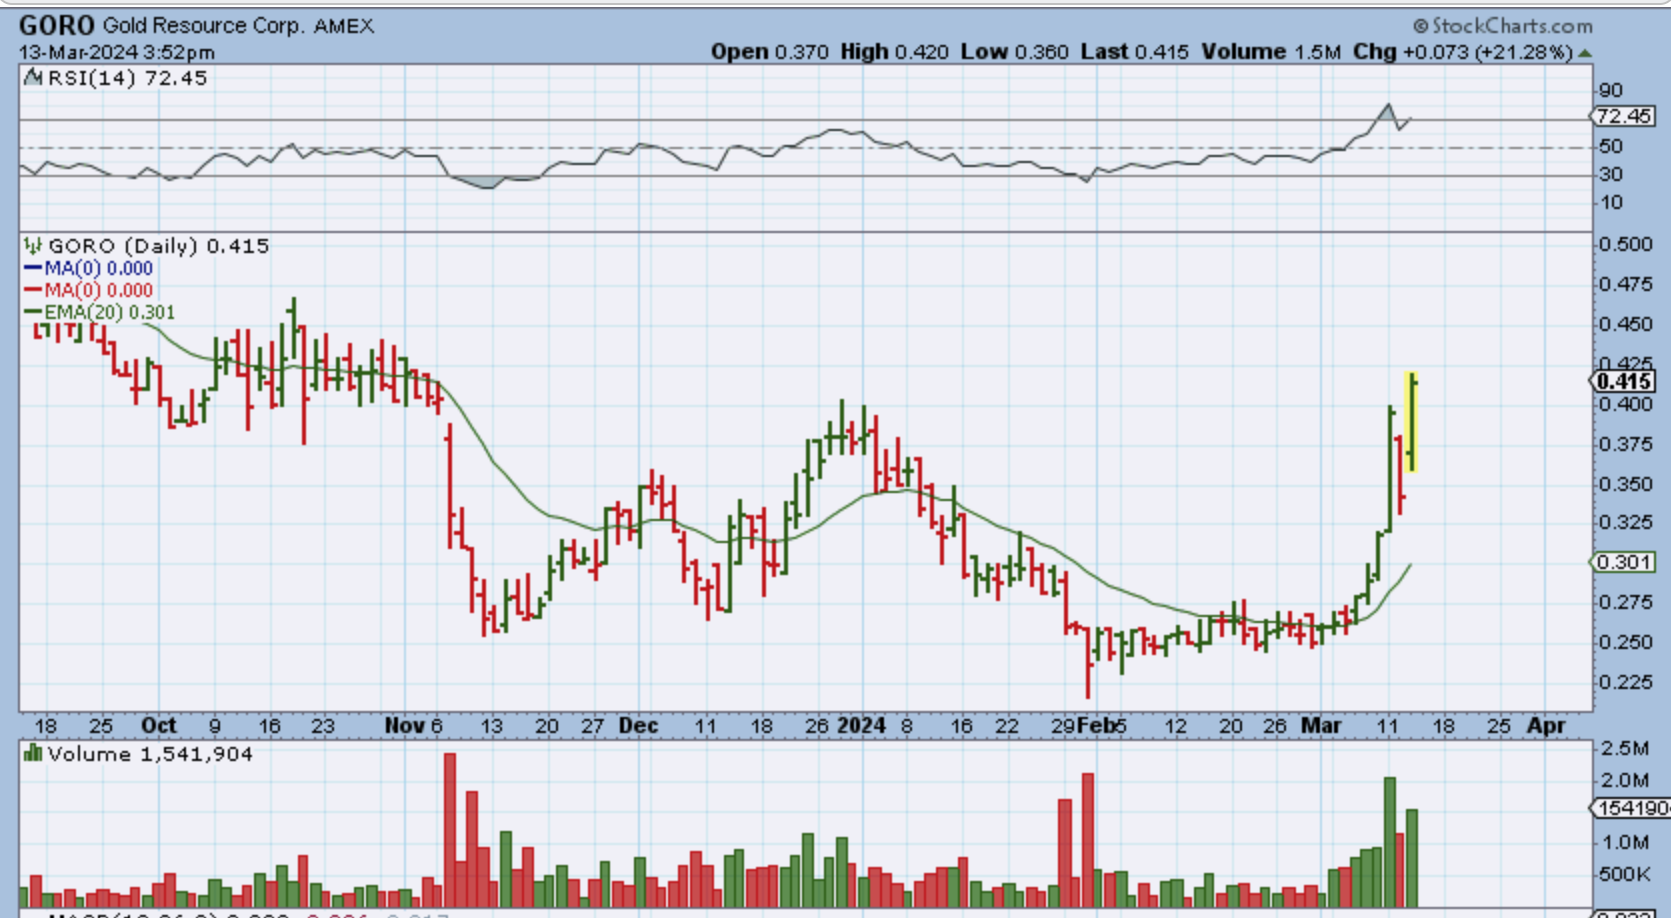Click the 0.325 price axis label
1671x918 pixels.
[1625, 522]
